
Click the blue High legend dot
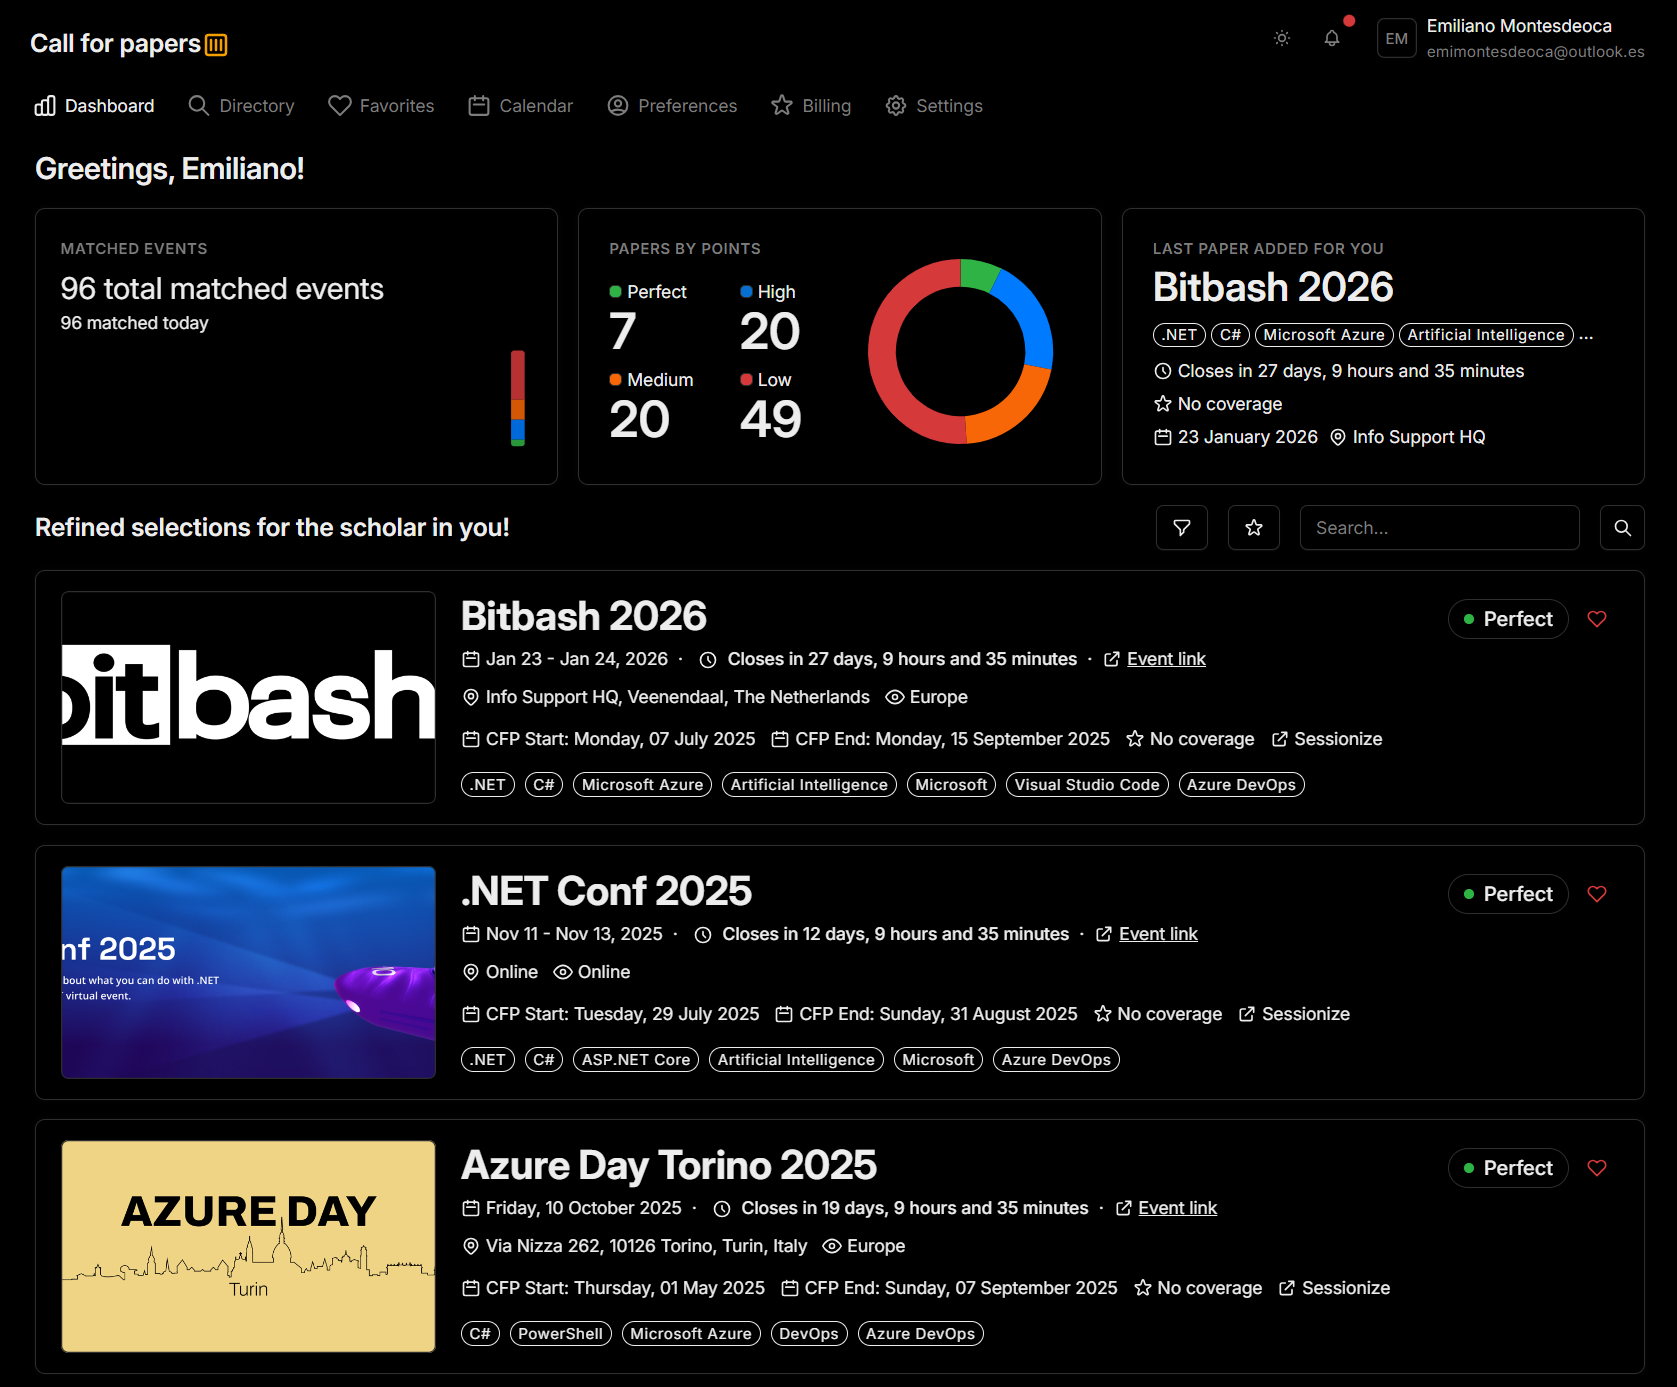click(x=746, y=292)
